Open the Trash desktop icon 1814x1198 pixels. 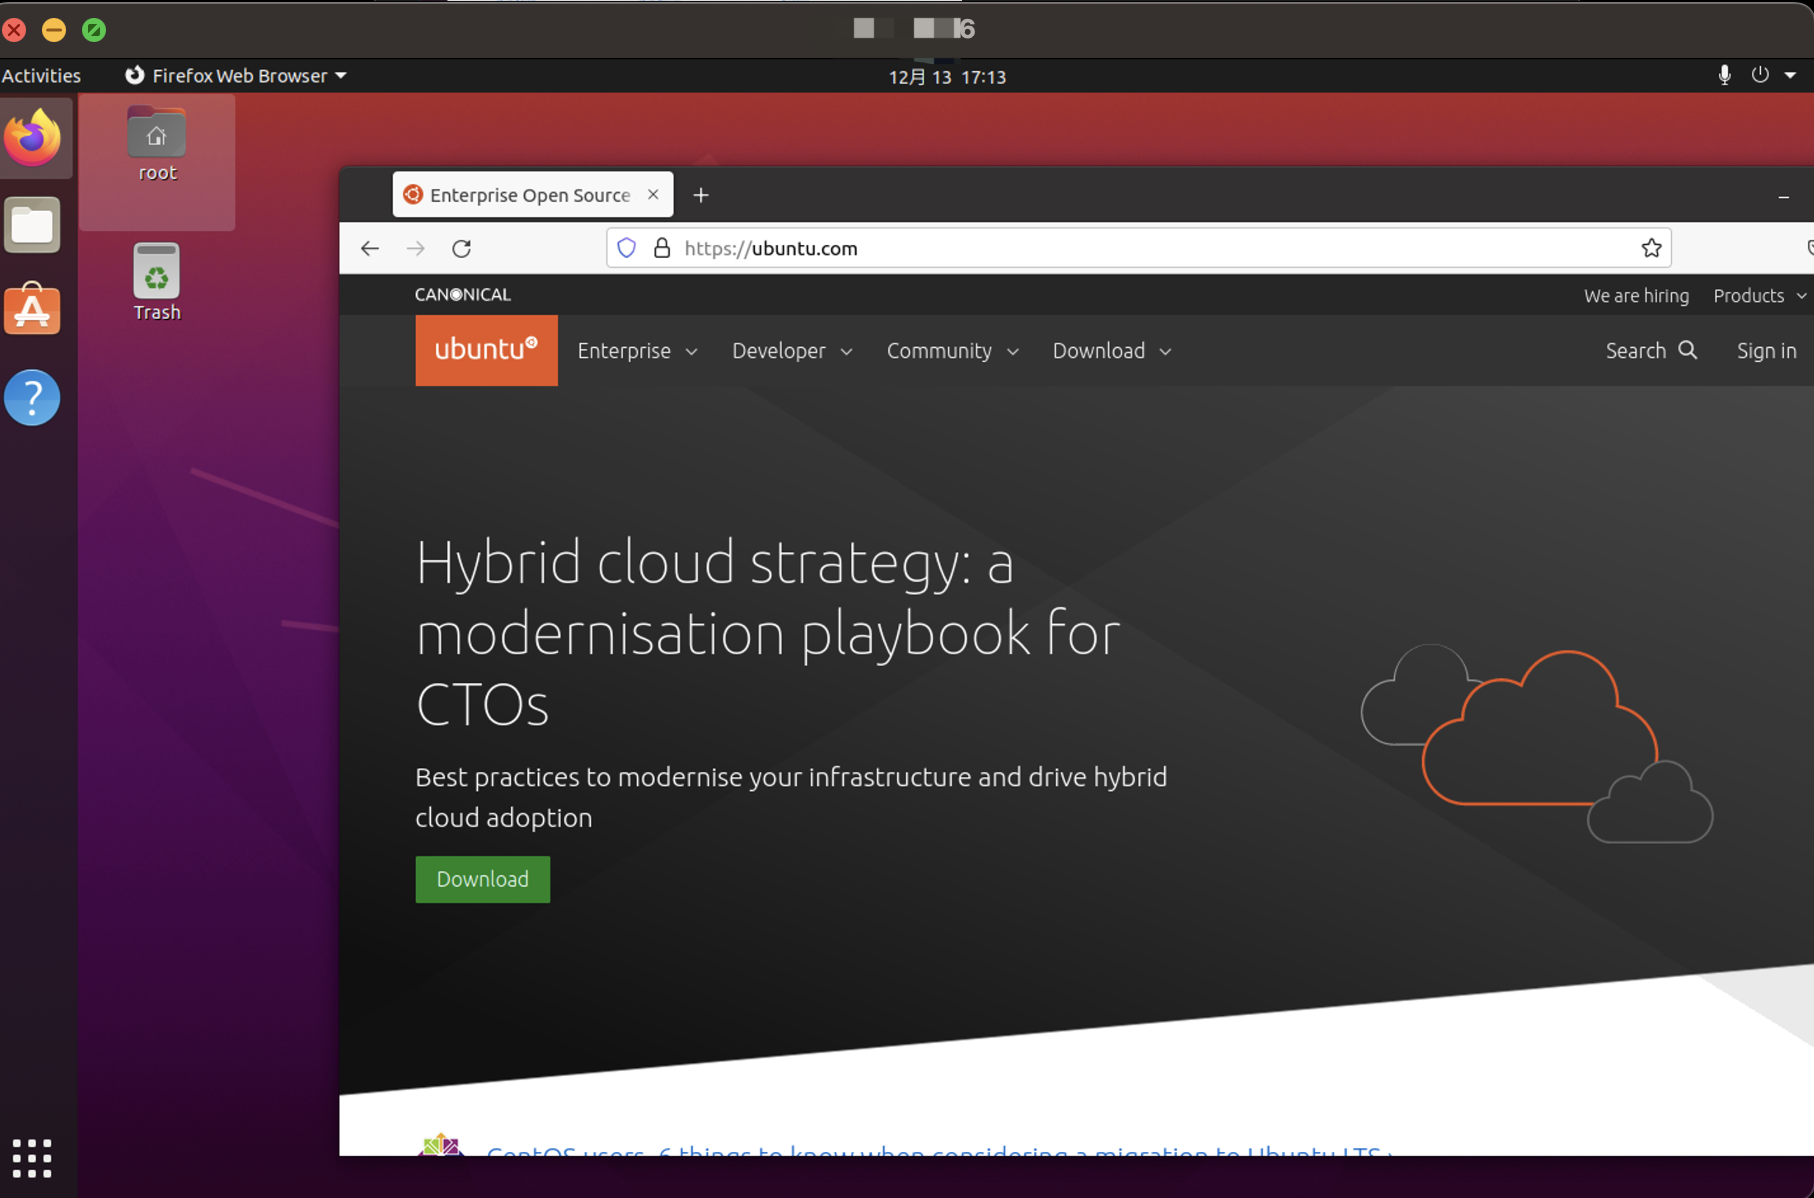point(157,282)
